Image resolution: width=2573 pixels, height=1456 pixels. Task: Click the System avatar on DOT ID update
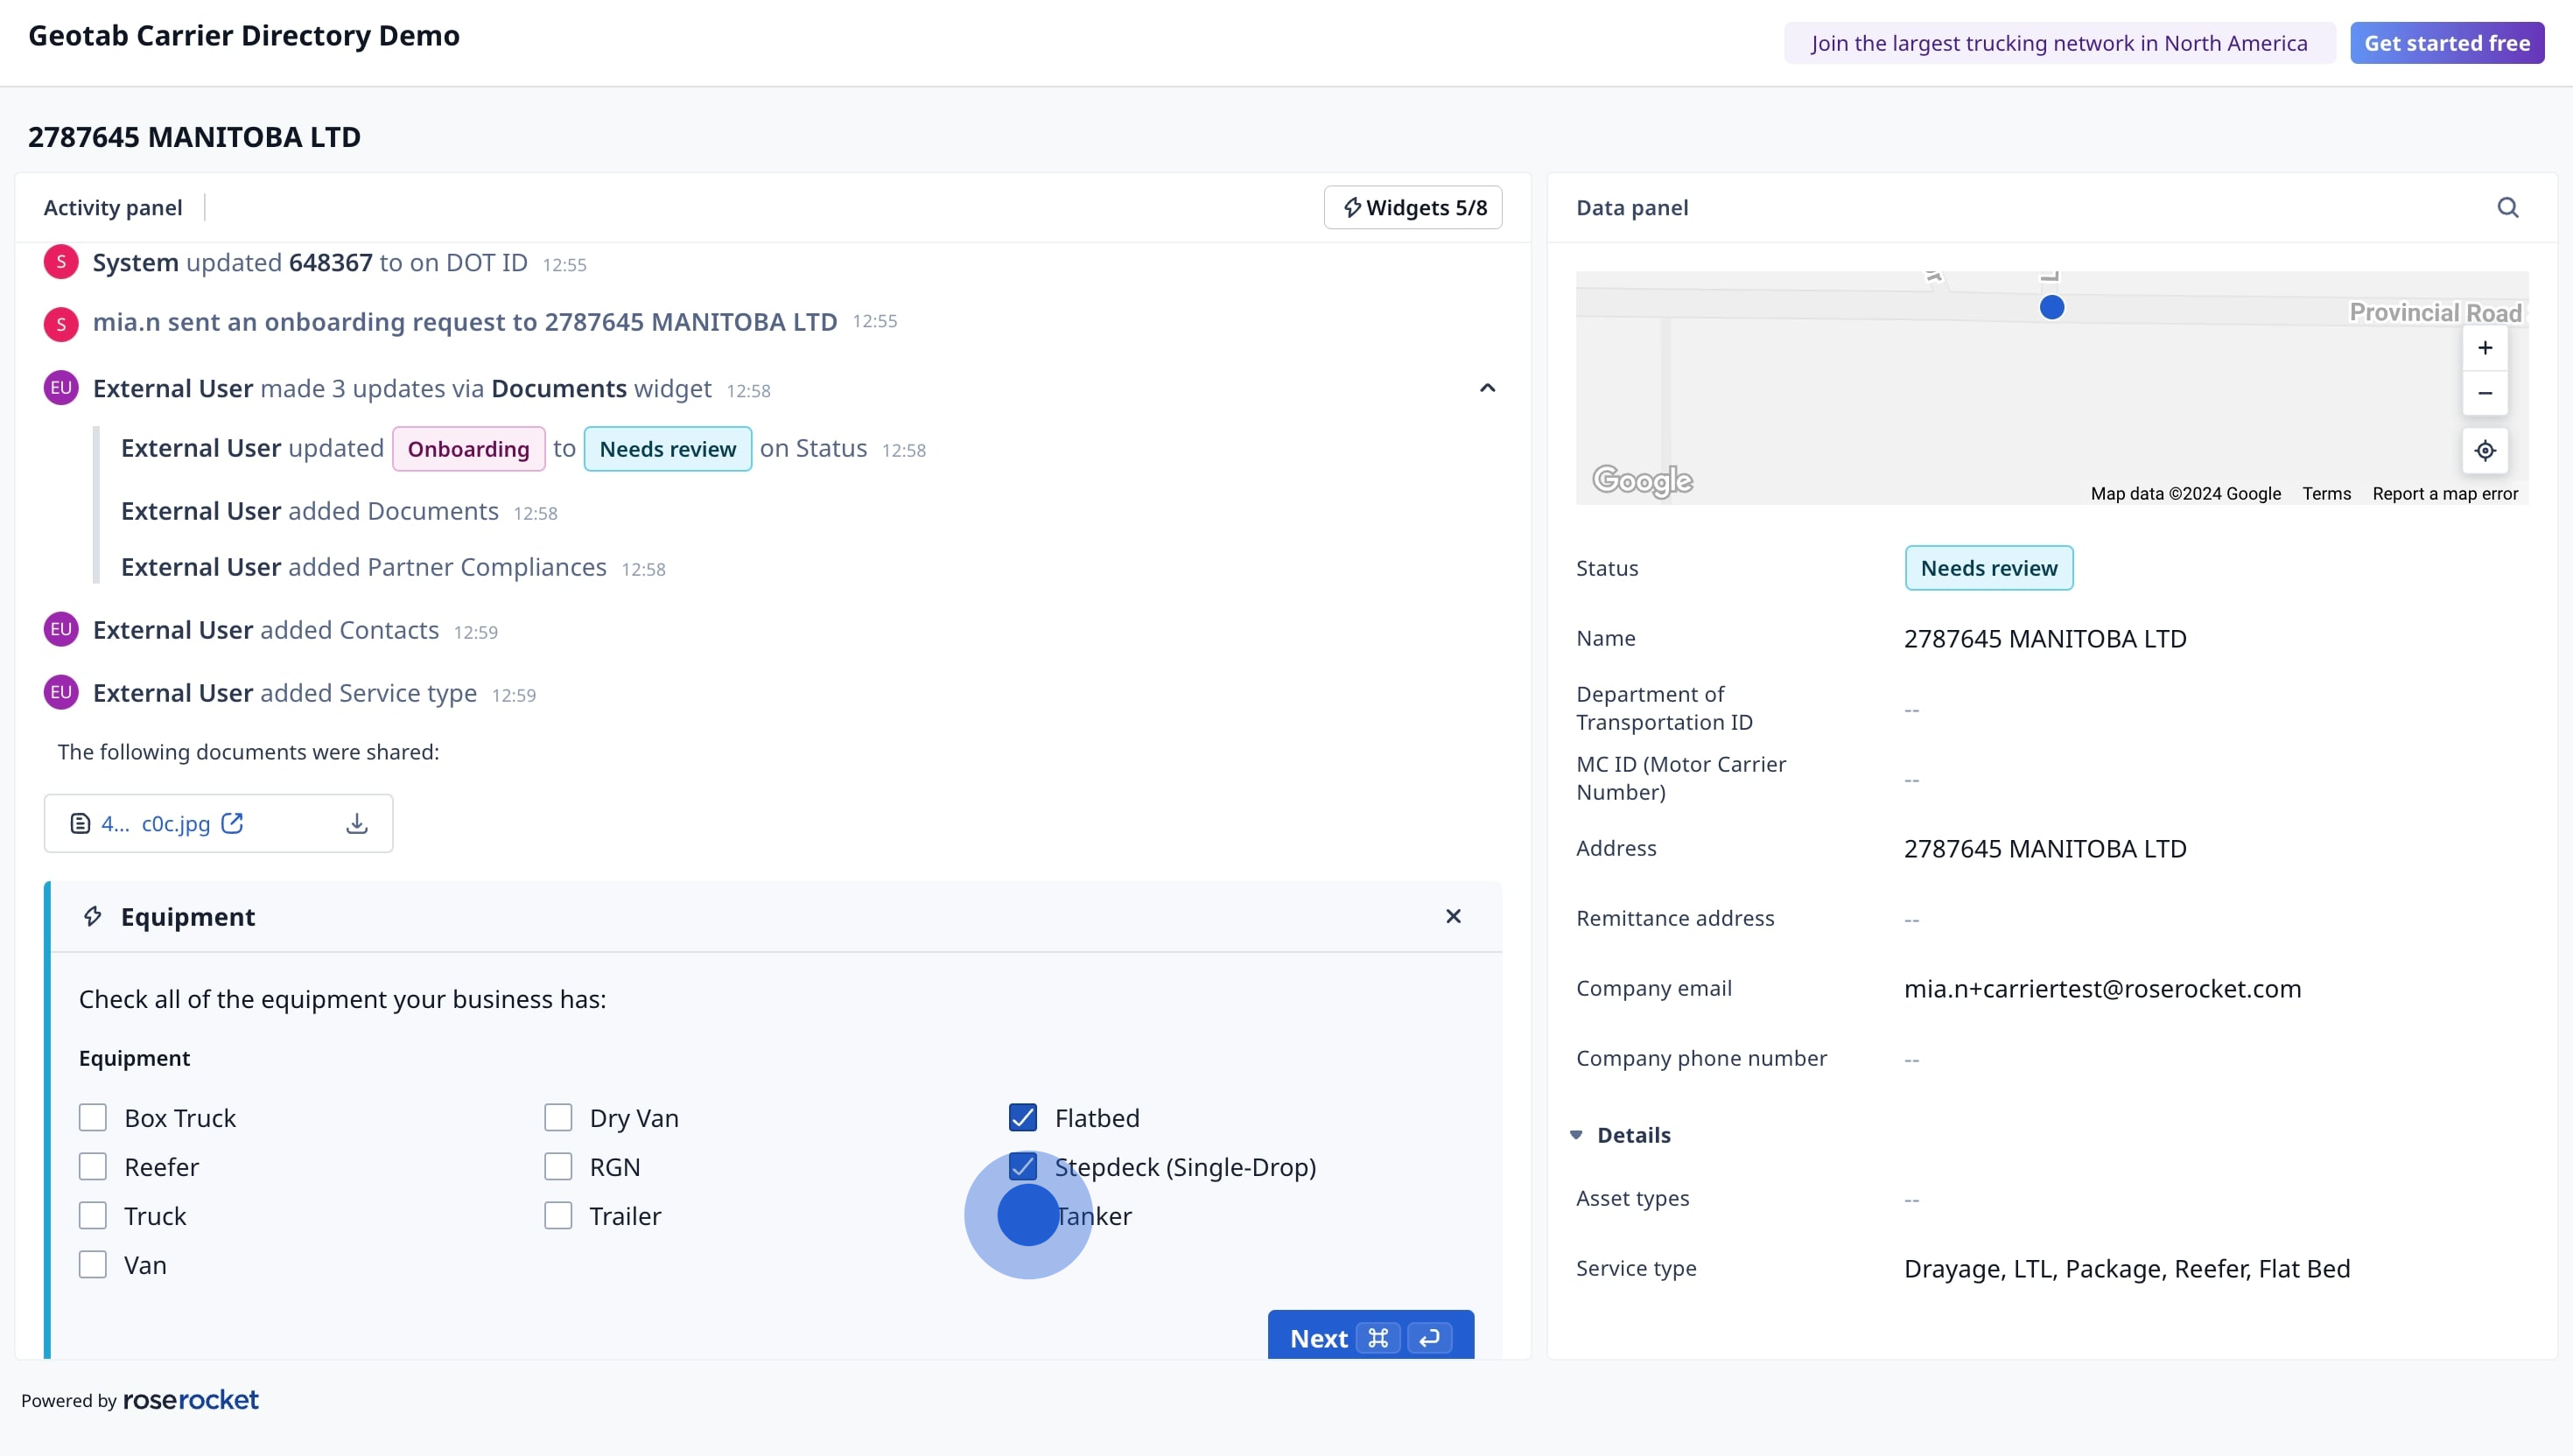[x=61, y=262]
